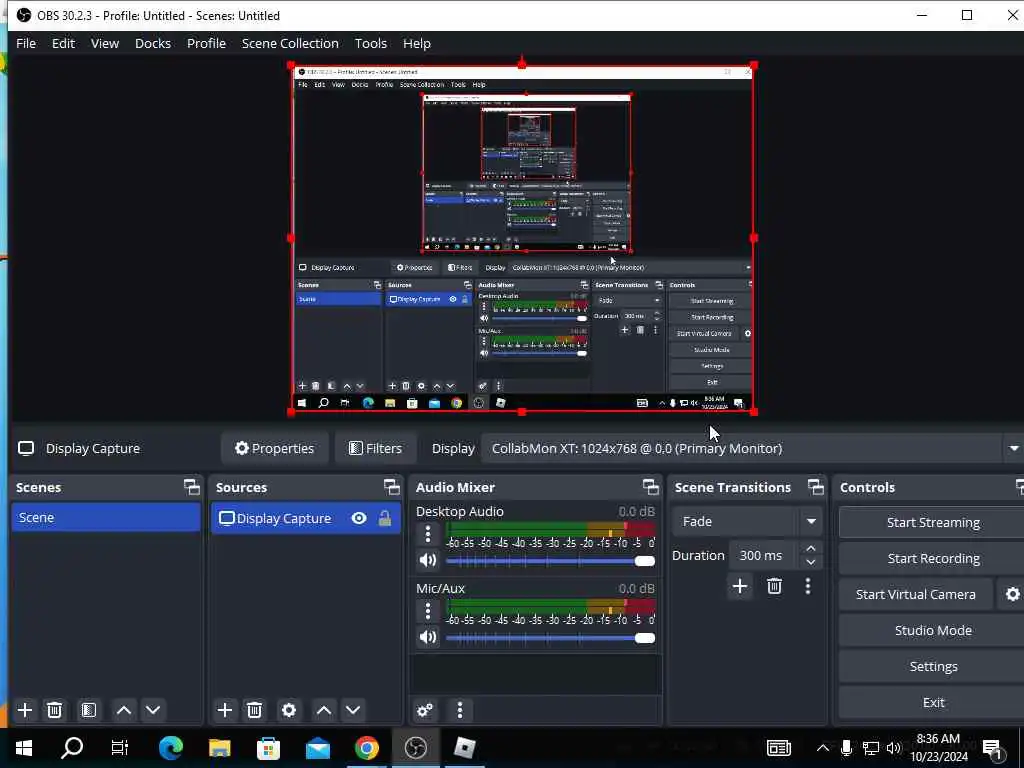Adjust the Desktop Audio volume slider
Viewport: 1024px width, 768px height.
550,561
